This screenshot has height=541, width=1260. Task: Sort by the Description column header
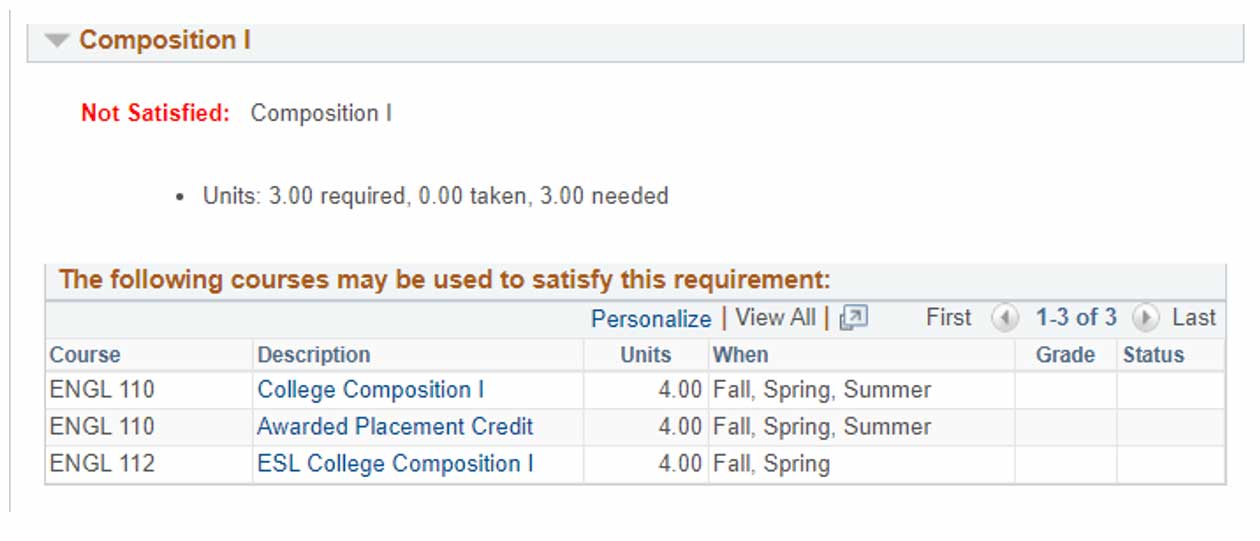[x=314, y=355]
